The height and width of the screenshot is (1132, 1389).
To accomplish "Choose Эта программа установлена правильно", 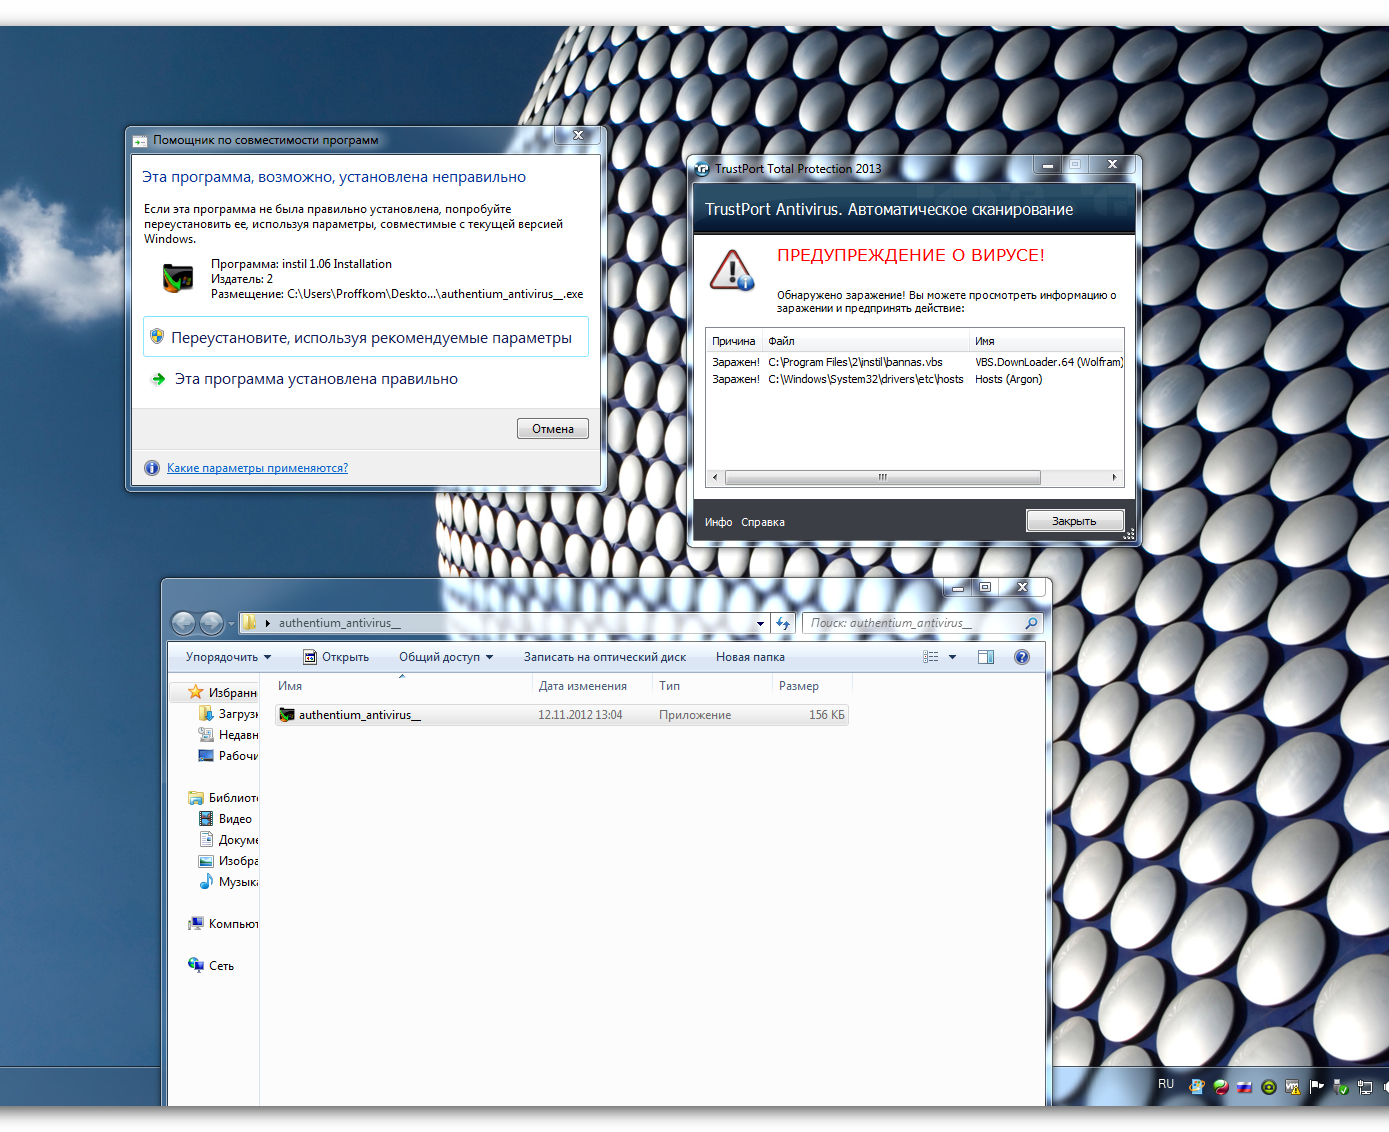I will coord(316,379).
